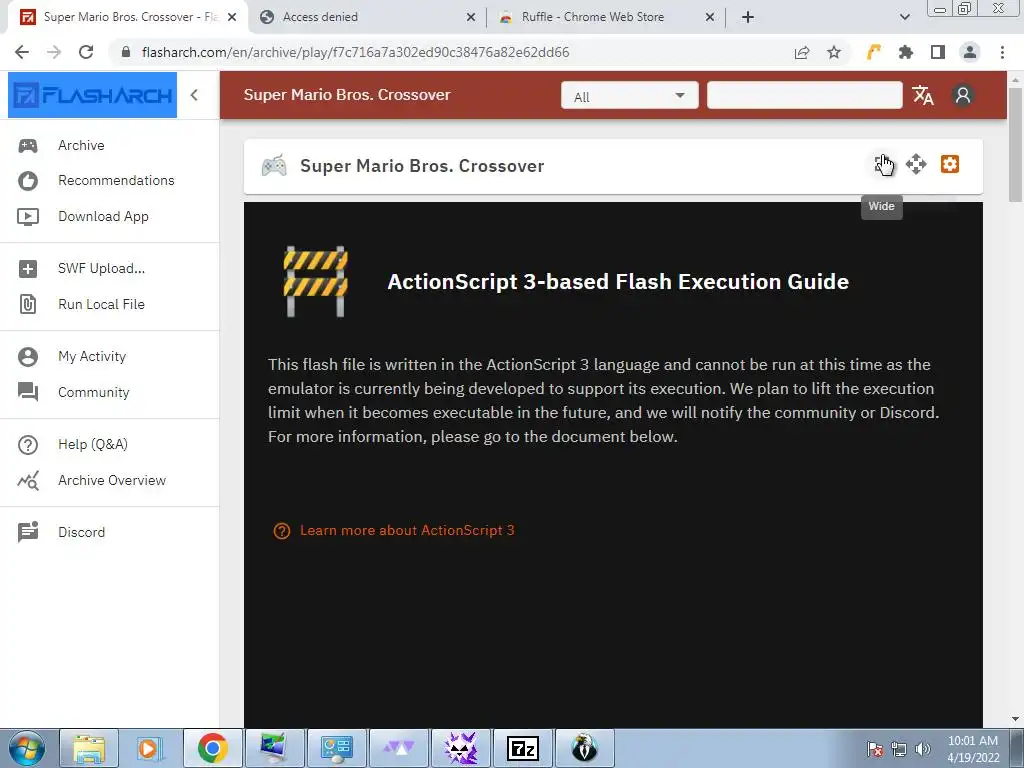1024x768 pixels.
Task: Click the network tray icon
Action: point(899,749)
